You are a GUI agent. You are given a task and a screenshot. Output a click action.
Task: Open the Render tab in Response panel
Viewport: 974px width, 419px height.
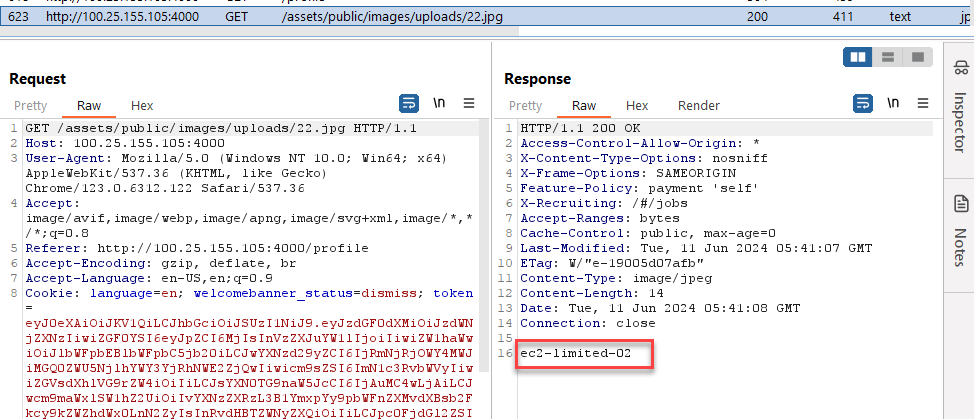point(698,105)
